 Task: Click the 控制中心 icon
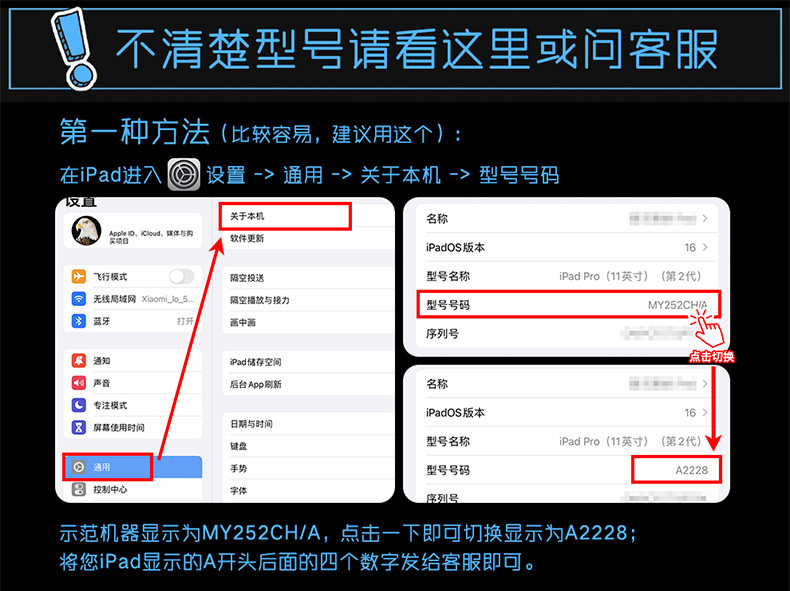(x=79, y=489)
